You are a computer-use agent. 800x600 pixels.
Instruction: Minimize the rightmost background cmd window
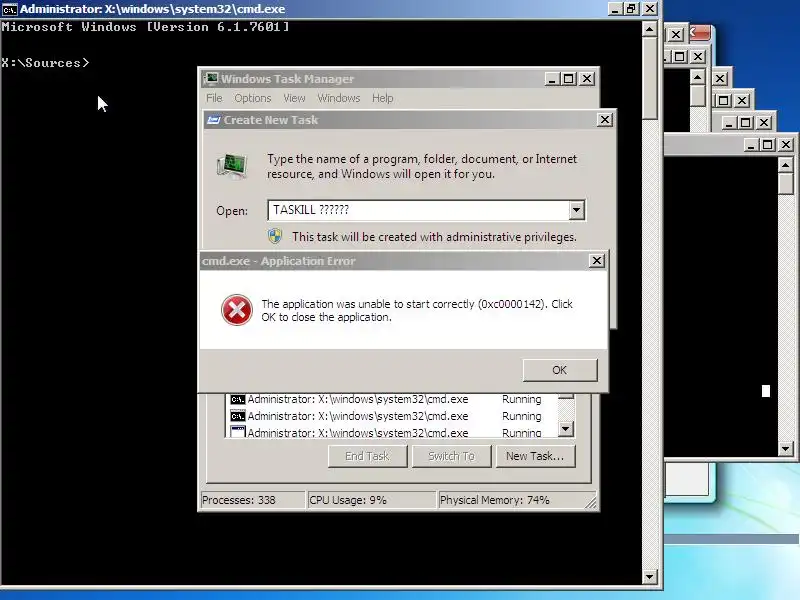point(750,145)
